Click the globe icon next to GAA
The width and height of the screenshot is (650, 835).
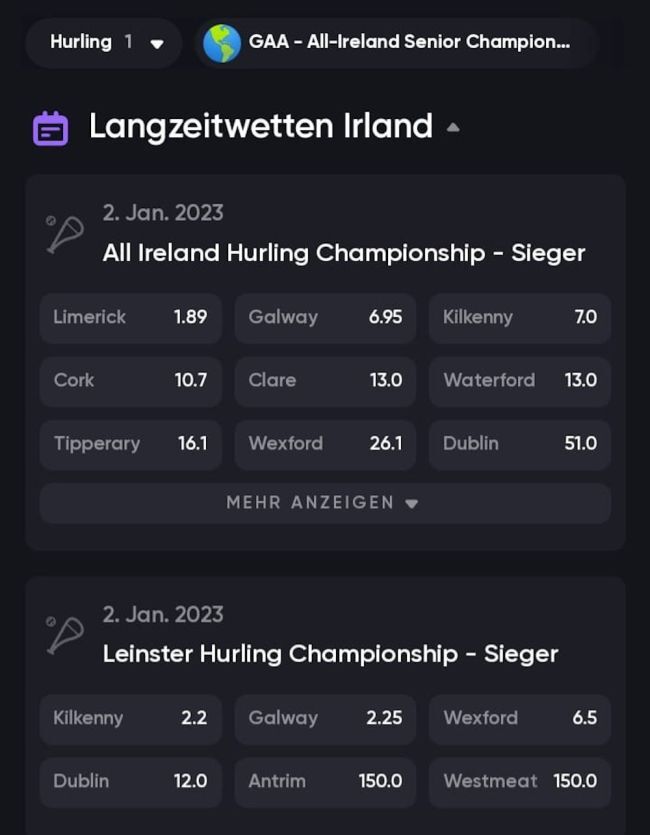222,43
